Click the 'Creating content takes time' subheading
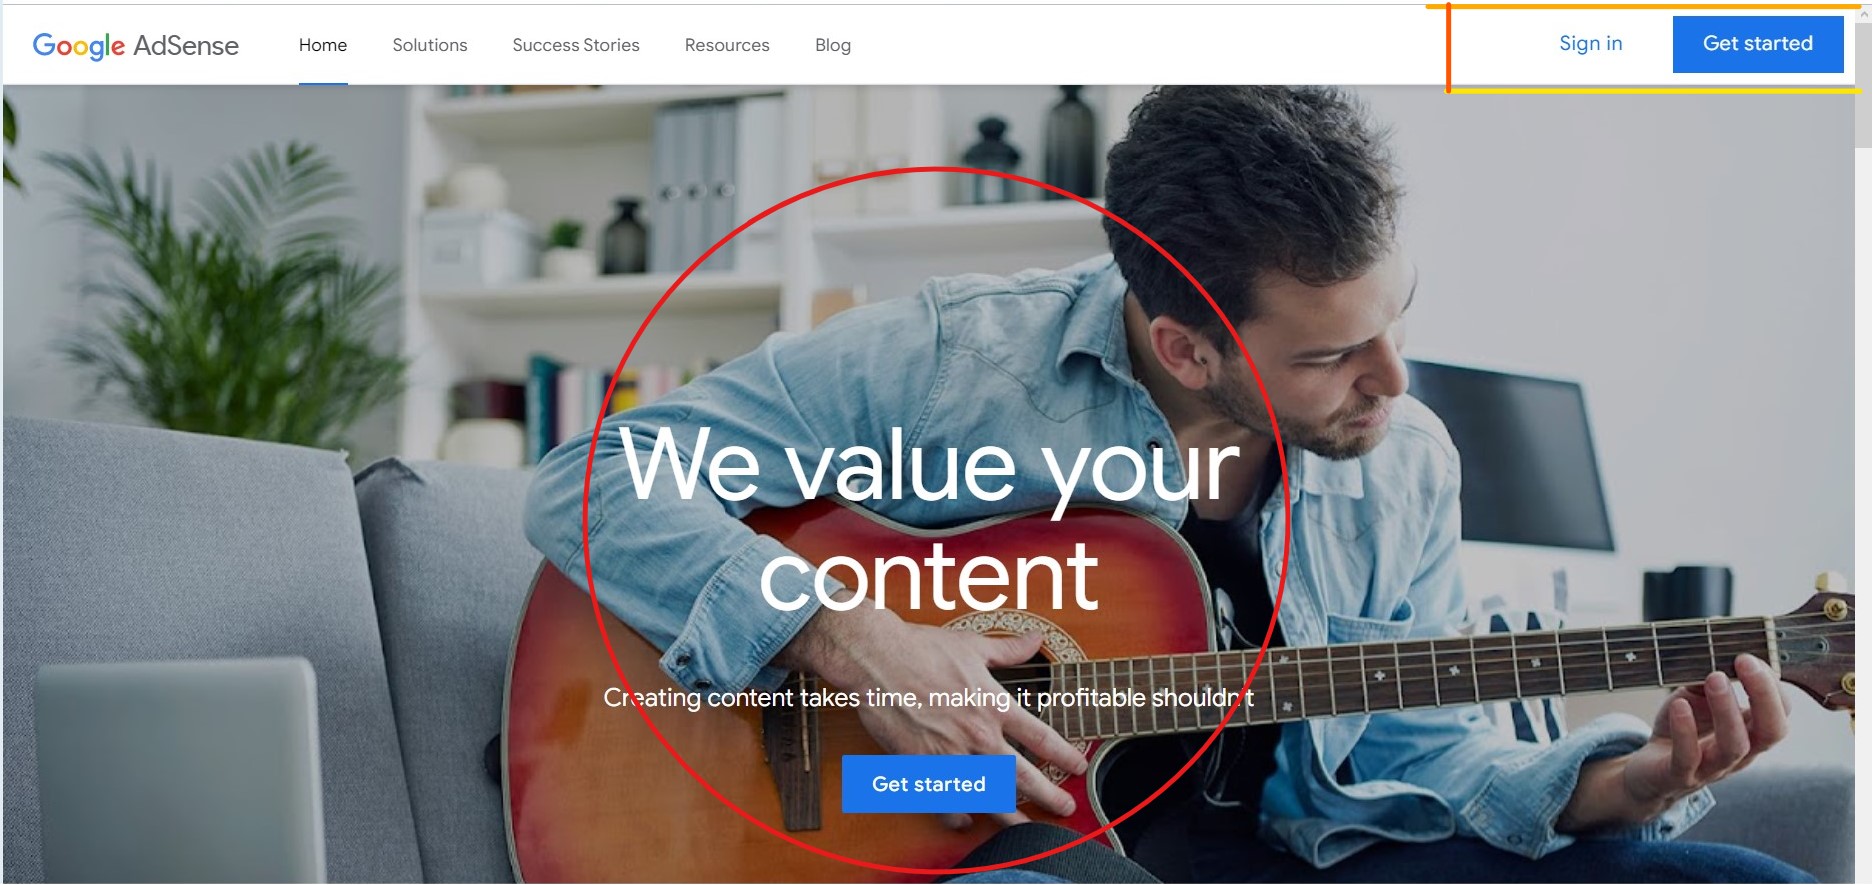Screen dimensions: 1872x885 [928, 697]
